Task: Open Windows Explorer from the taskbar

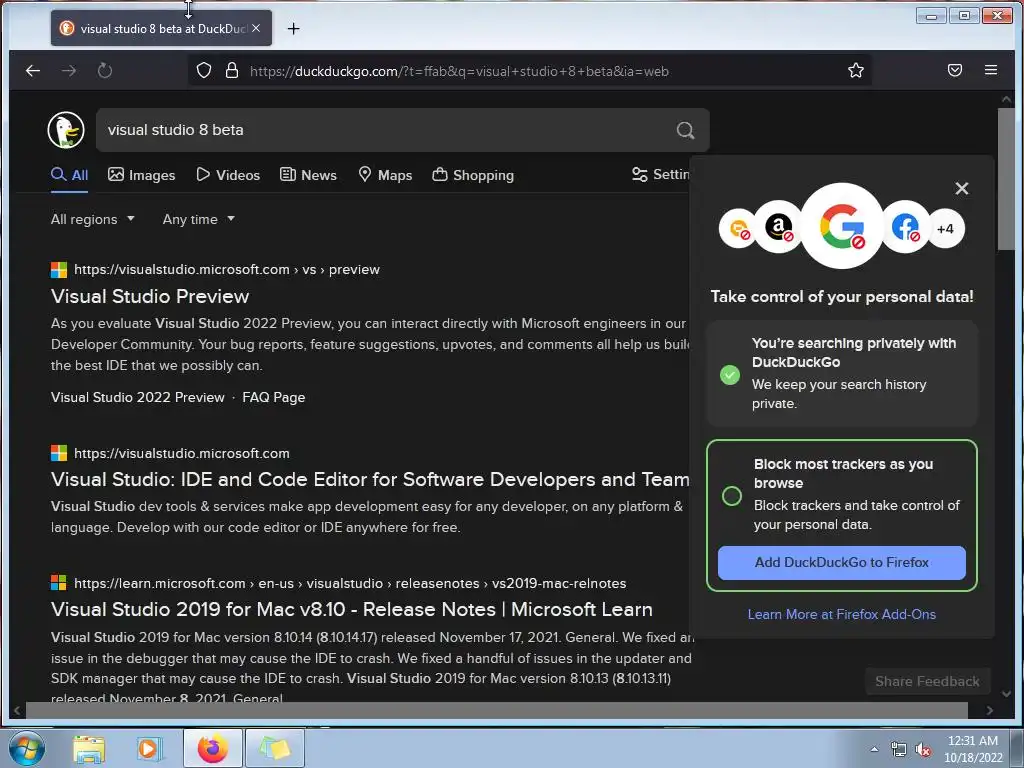Action: click(89, 749)
